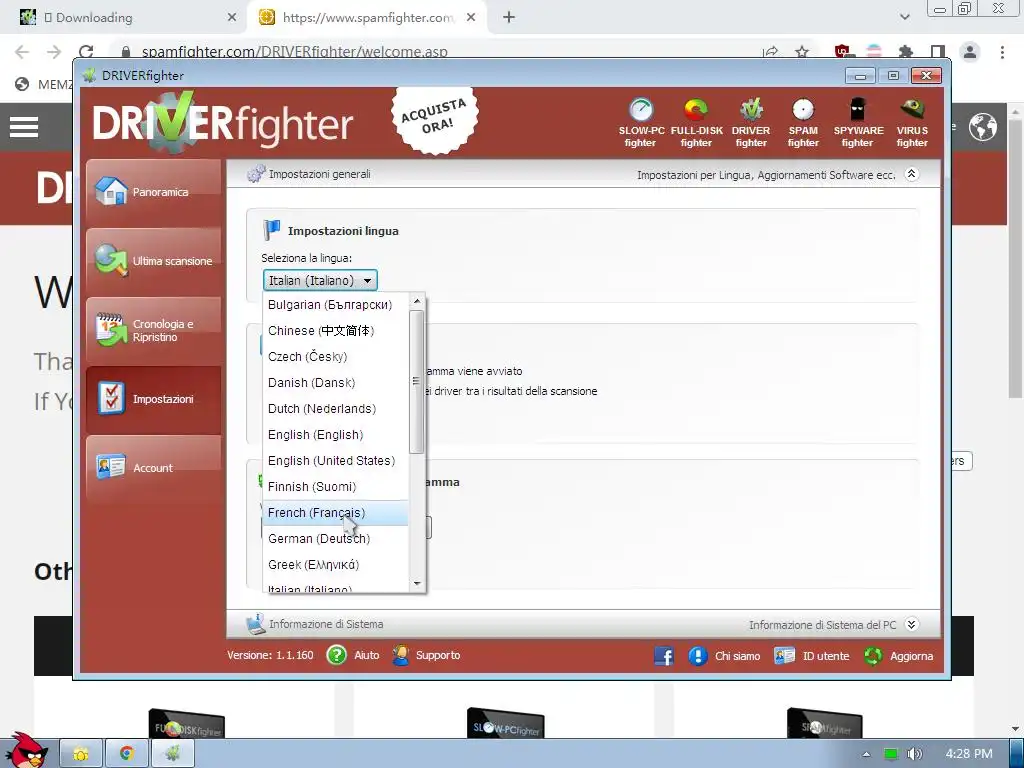Choose Chinese from language list

tap(335, 330)
